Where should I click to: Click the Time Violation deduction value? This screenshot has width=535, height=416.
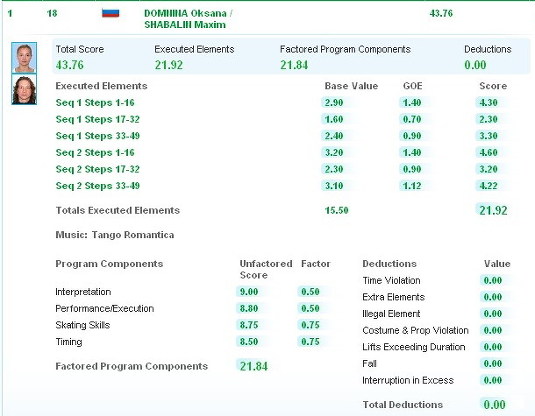coord(492,281)
